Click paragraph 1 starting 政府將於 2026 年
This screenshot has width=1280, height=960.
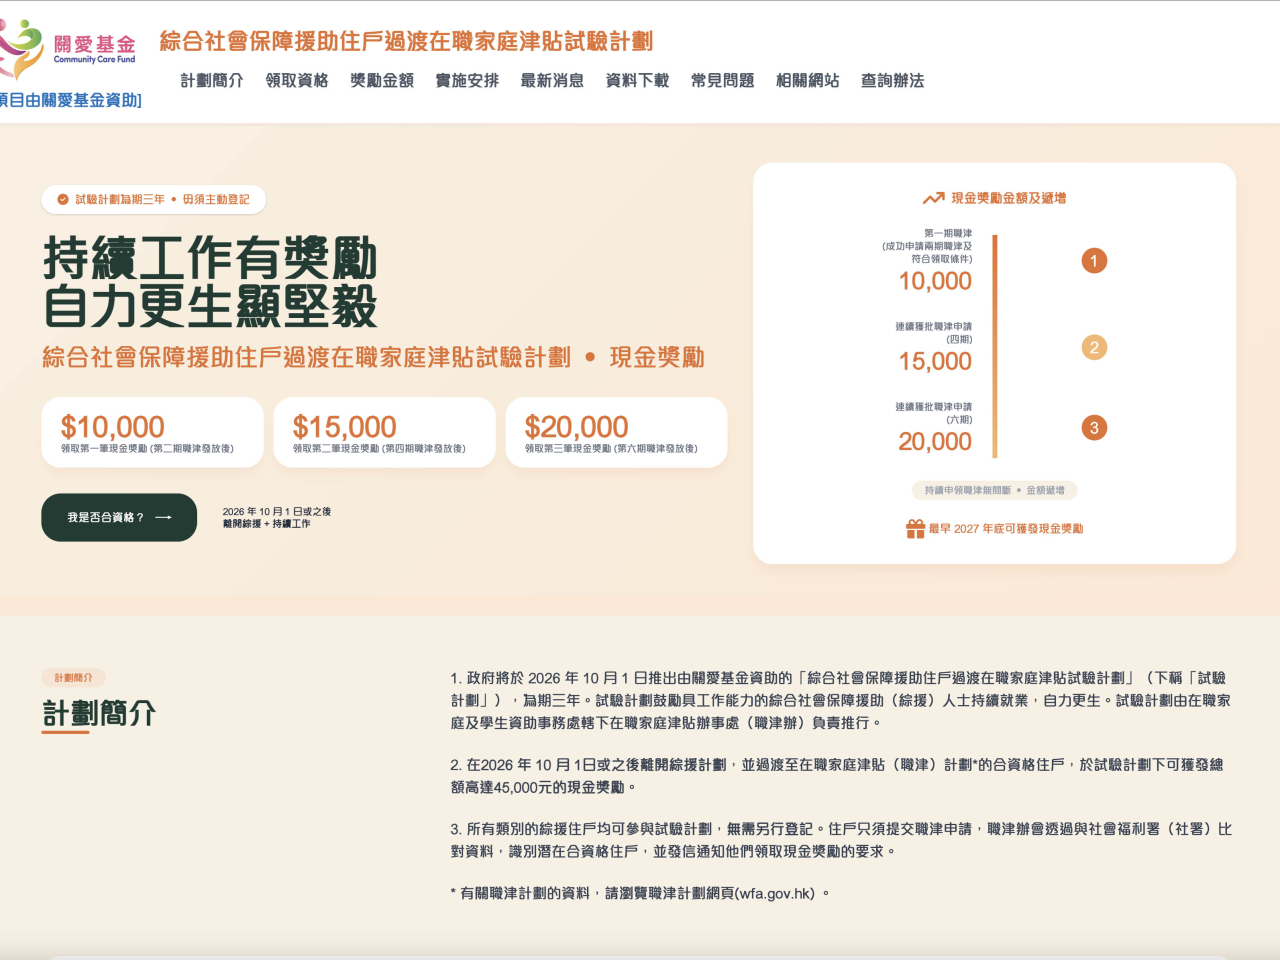click(841, 700)
